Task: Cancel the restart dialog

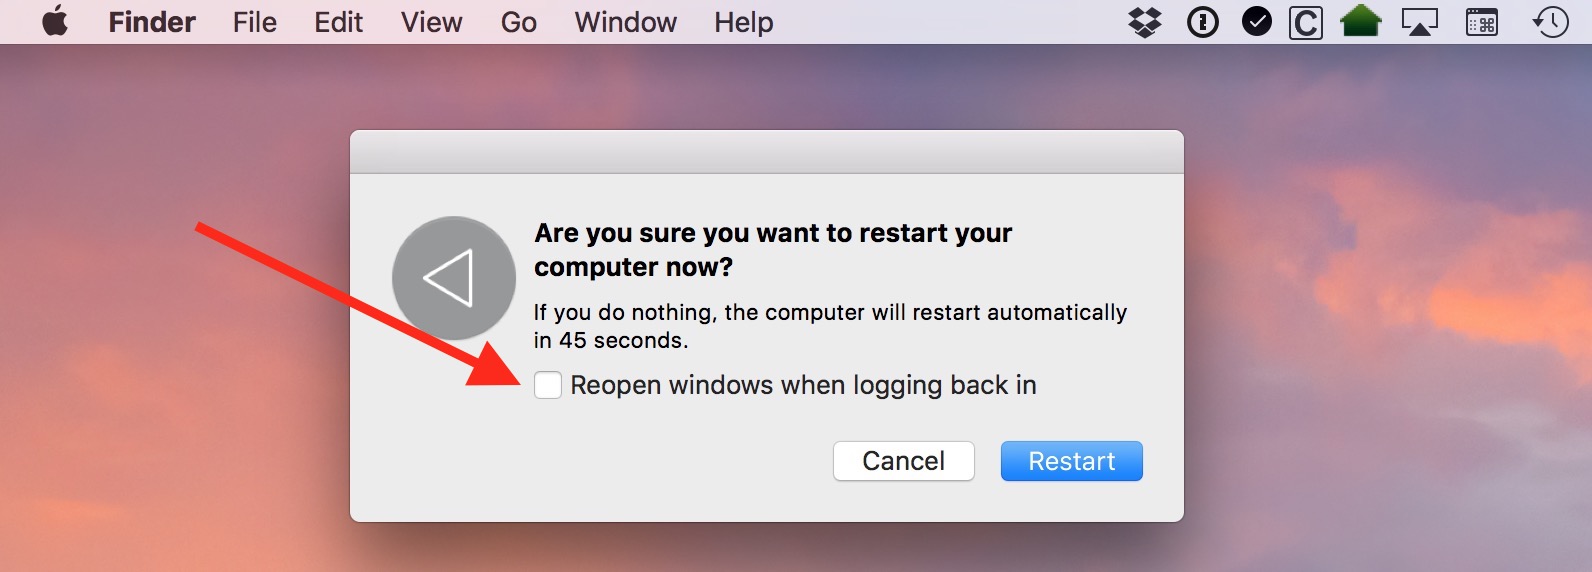Action: (x=904, y=461)
